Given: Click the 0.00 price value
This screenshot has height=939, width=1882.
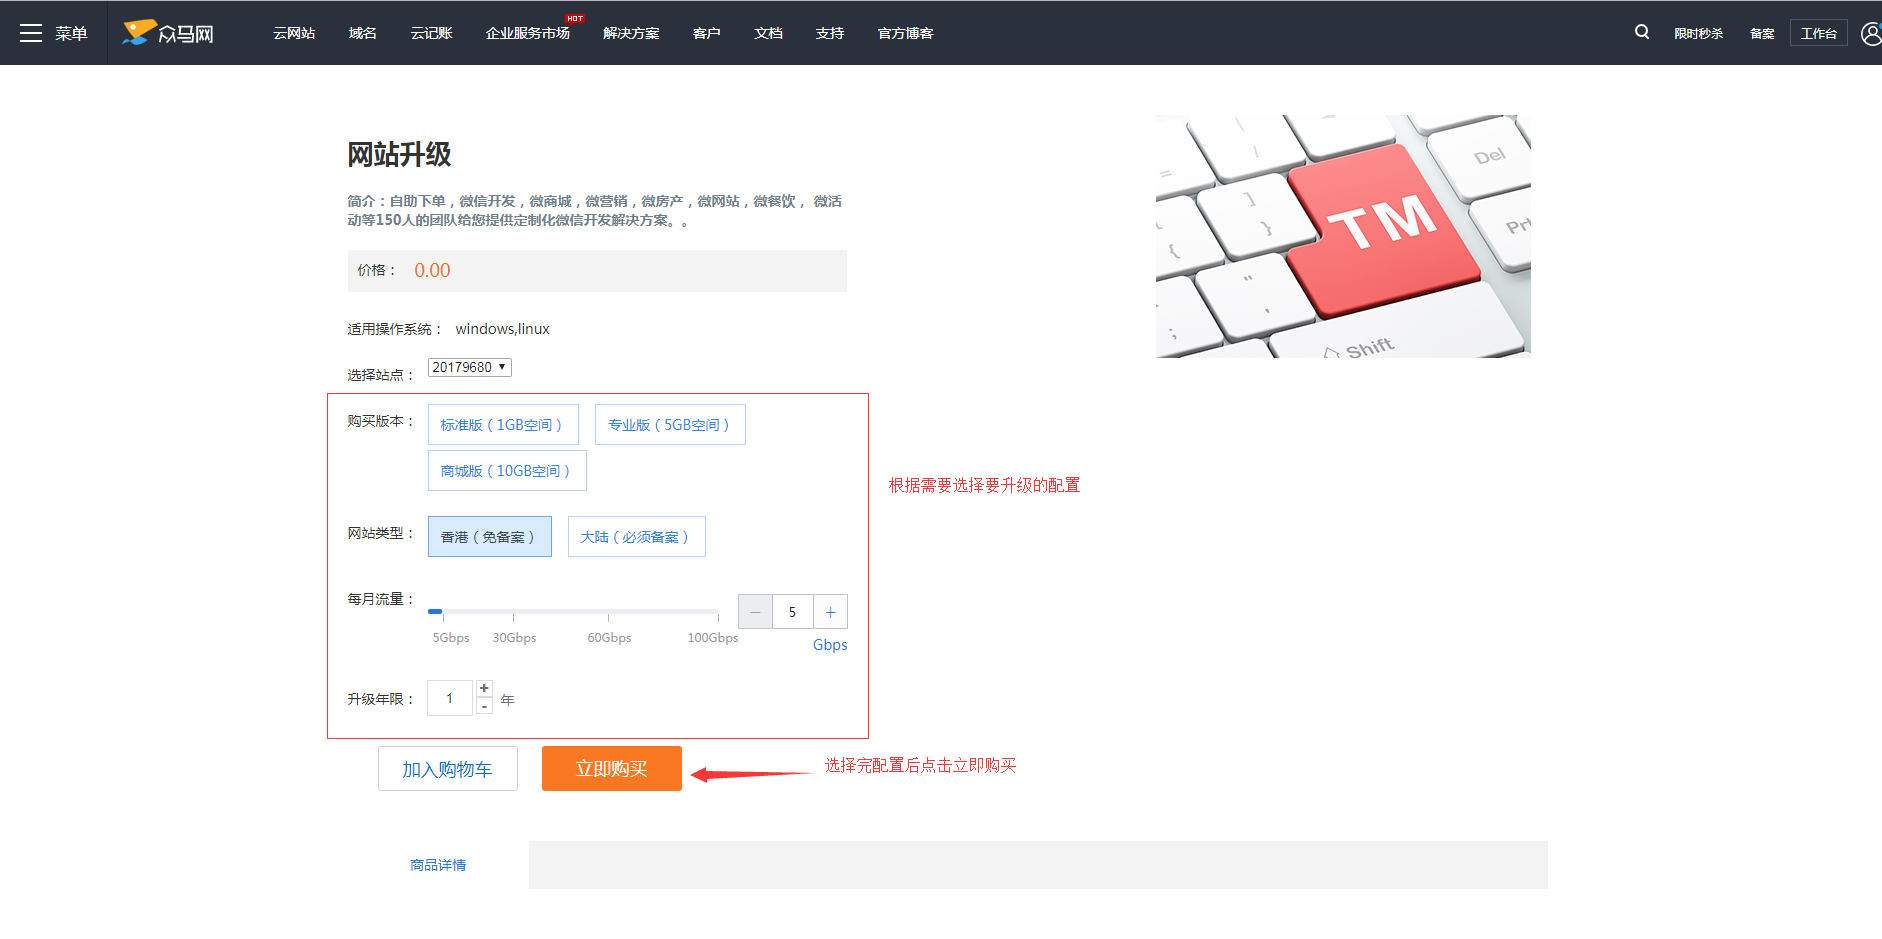Looking at the screenshot, I should [x=432, y=270].
